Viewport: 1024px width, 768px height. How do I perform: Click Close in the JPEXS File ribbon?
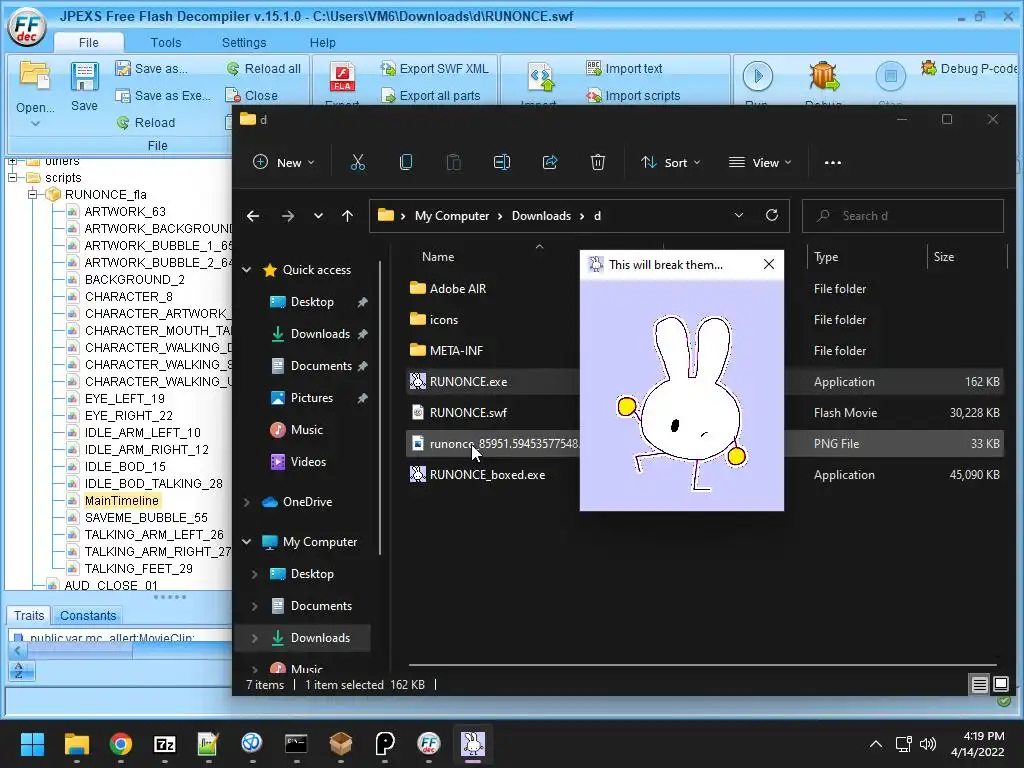[251, 95]
